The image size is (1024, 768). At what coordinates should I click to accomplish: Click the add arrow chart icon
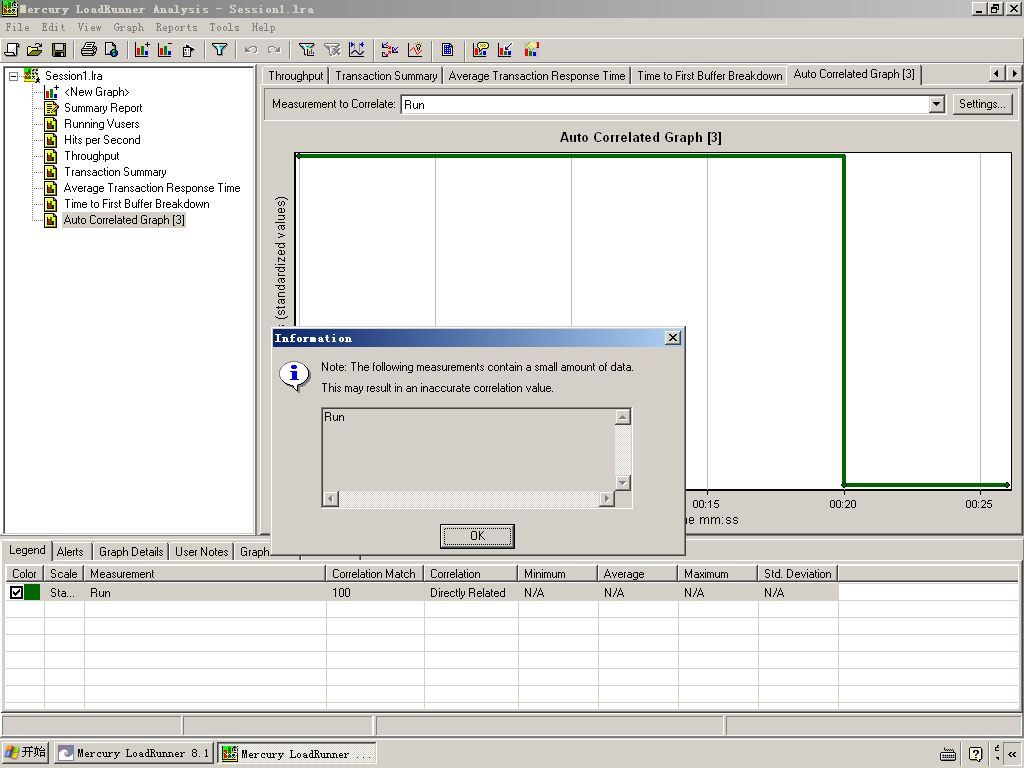tap(505, 50)
